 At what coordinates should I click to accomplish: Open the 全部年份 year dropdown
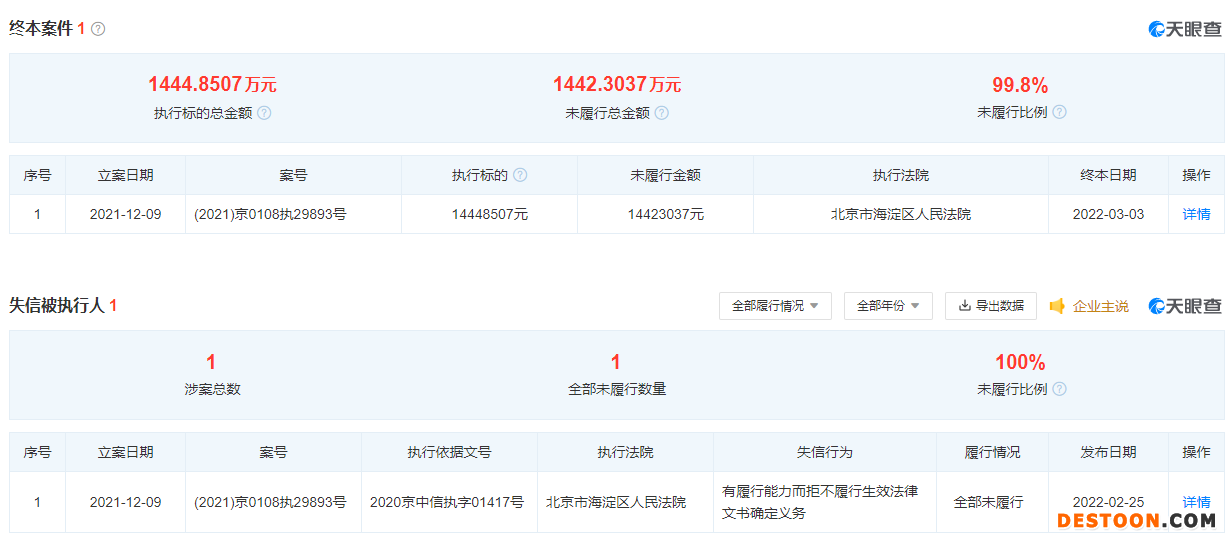coord(888,306)
